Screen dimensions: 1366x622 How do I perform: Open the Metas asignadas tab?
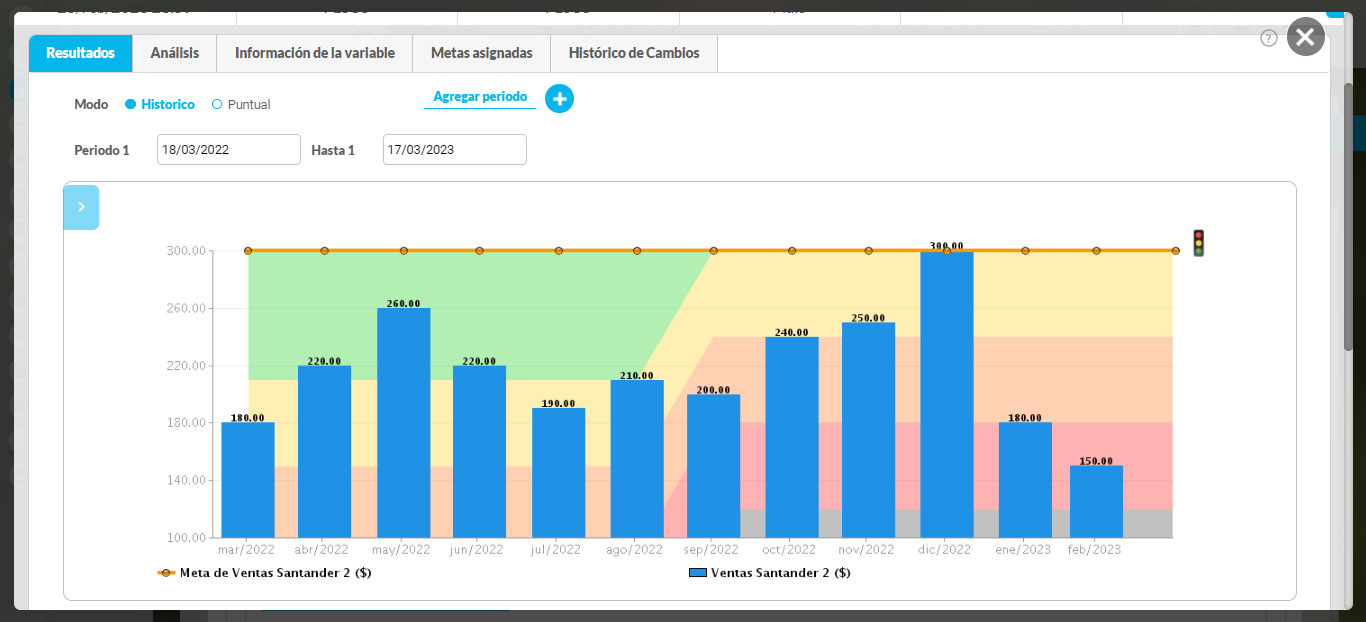pos(481,53)
